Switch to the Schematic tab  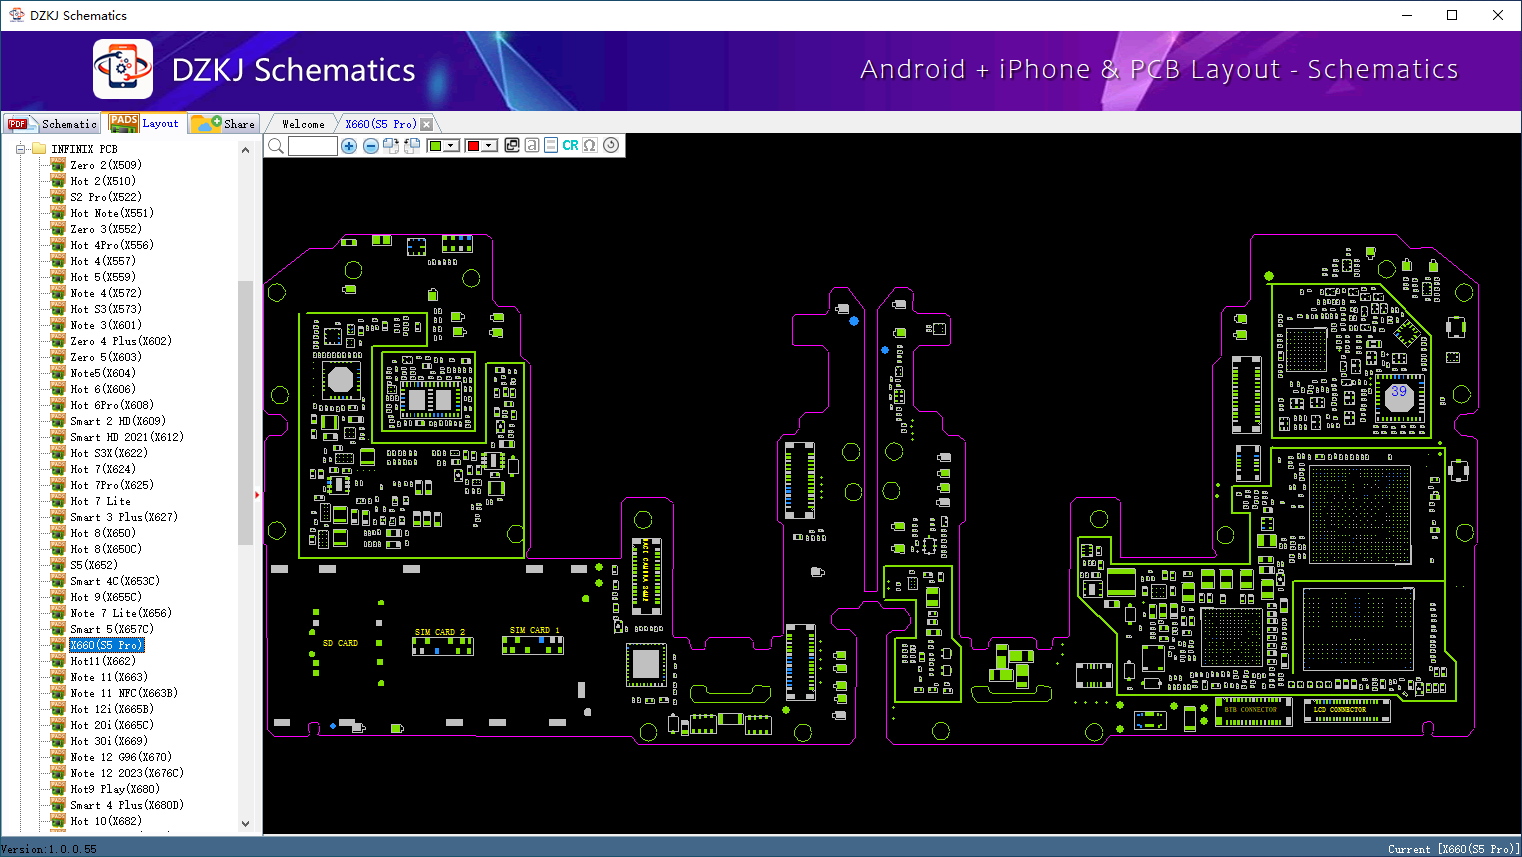[x=52, y=124]
